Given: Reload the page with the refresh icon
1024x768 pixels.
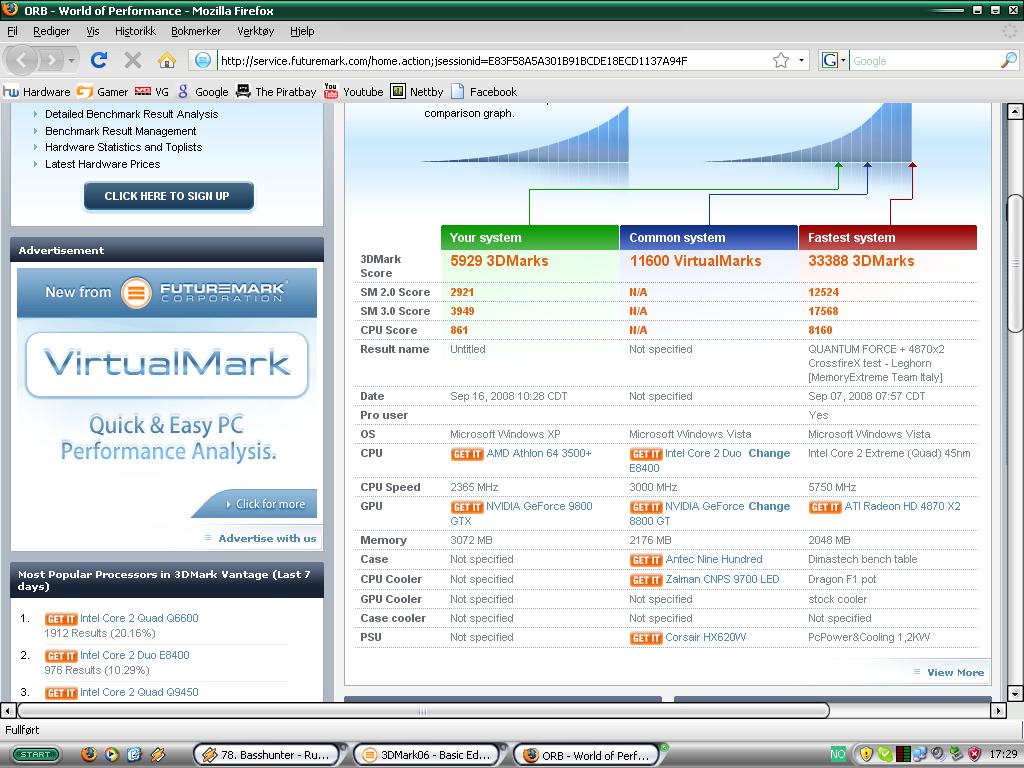Looking at the screenshot, I should [99, 61].
